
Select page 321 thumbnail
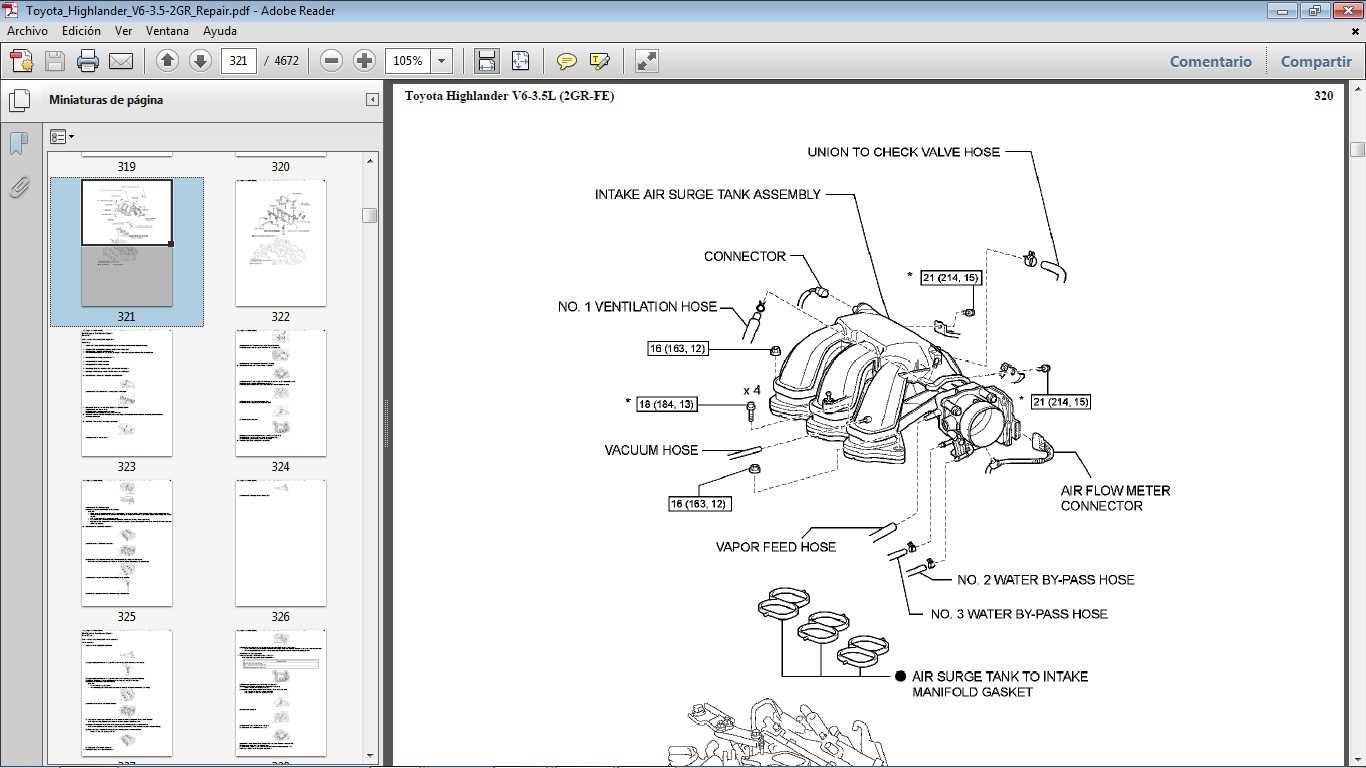pyautogui.click(x=127, y=243)
